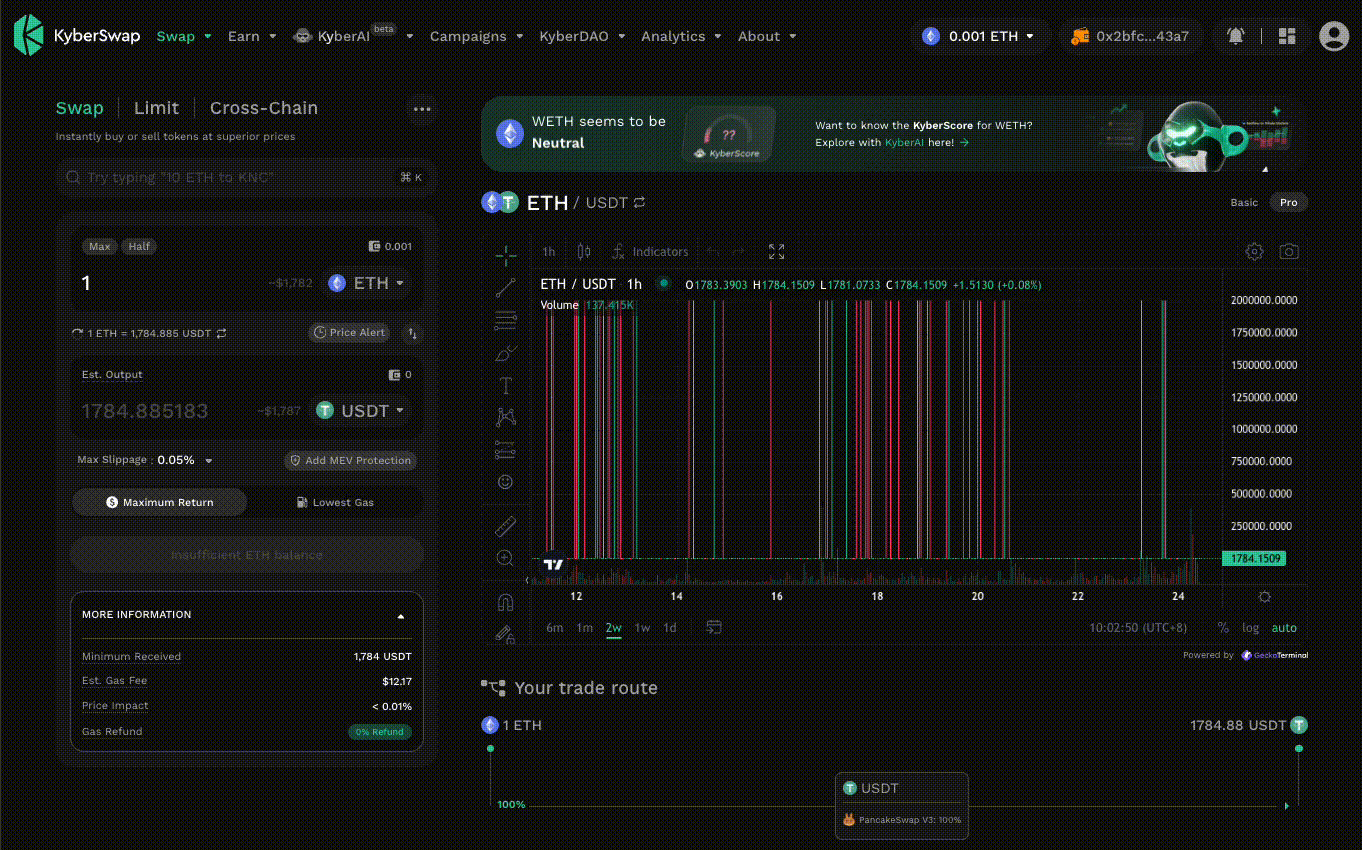Take chart snapshot with camera icon
Image resolution: width=1362 pixels, height=850 pixels.
pyautogui.click(x=1289, y=252)
